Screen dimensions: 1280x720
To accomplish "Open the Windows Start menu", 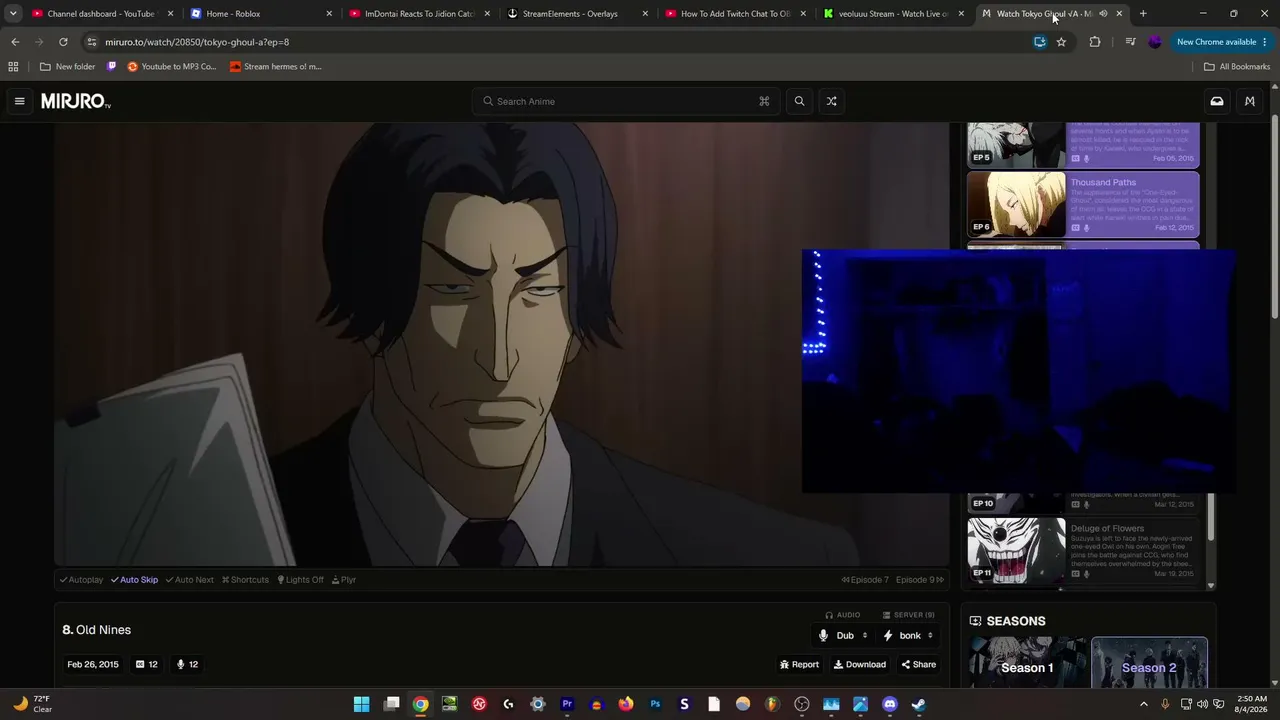I will 361,704.
